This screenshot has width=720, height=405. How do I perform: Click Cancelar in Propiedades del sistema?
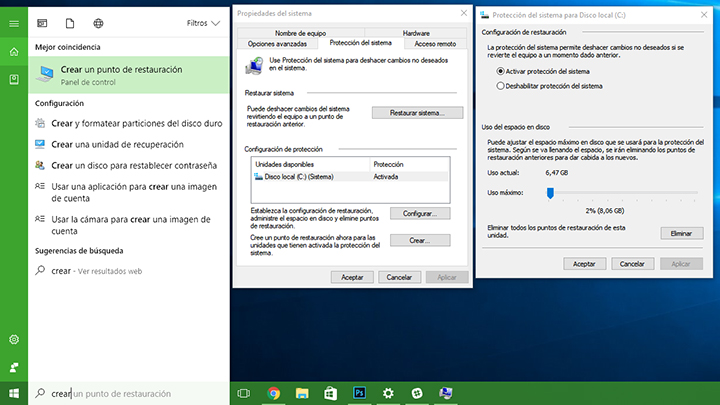[399, 277]
